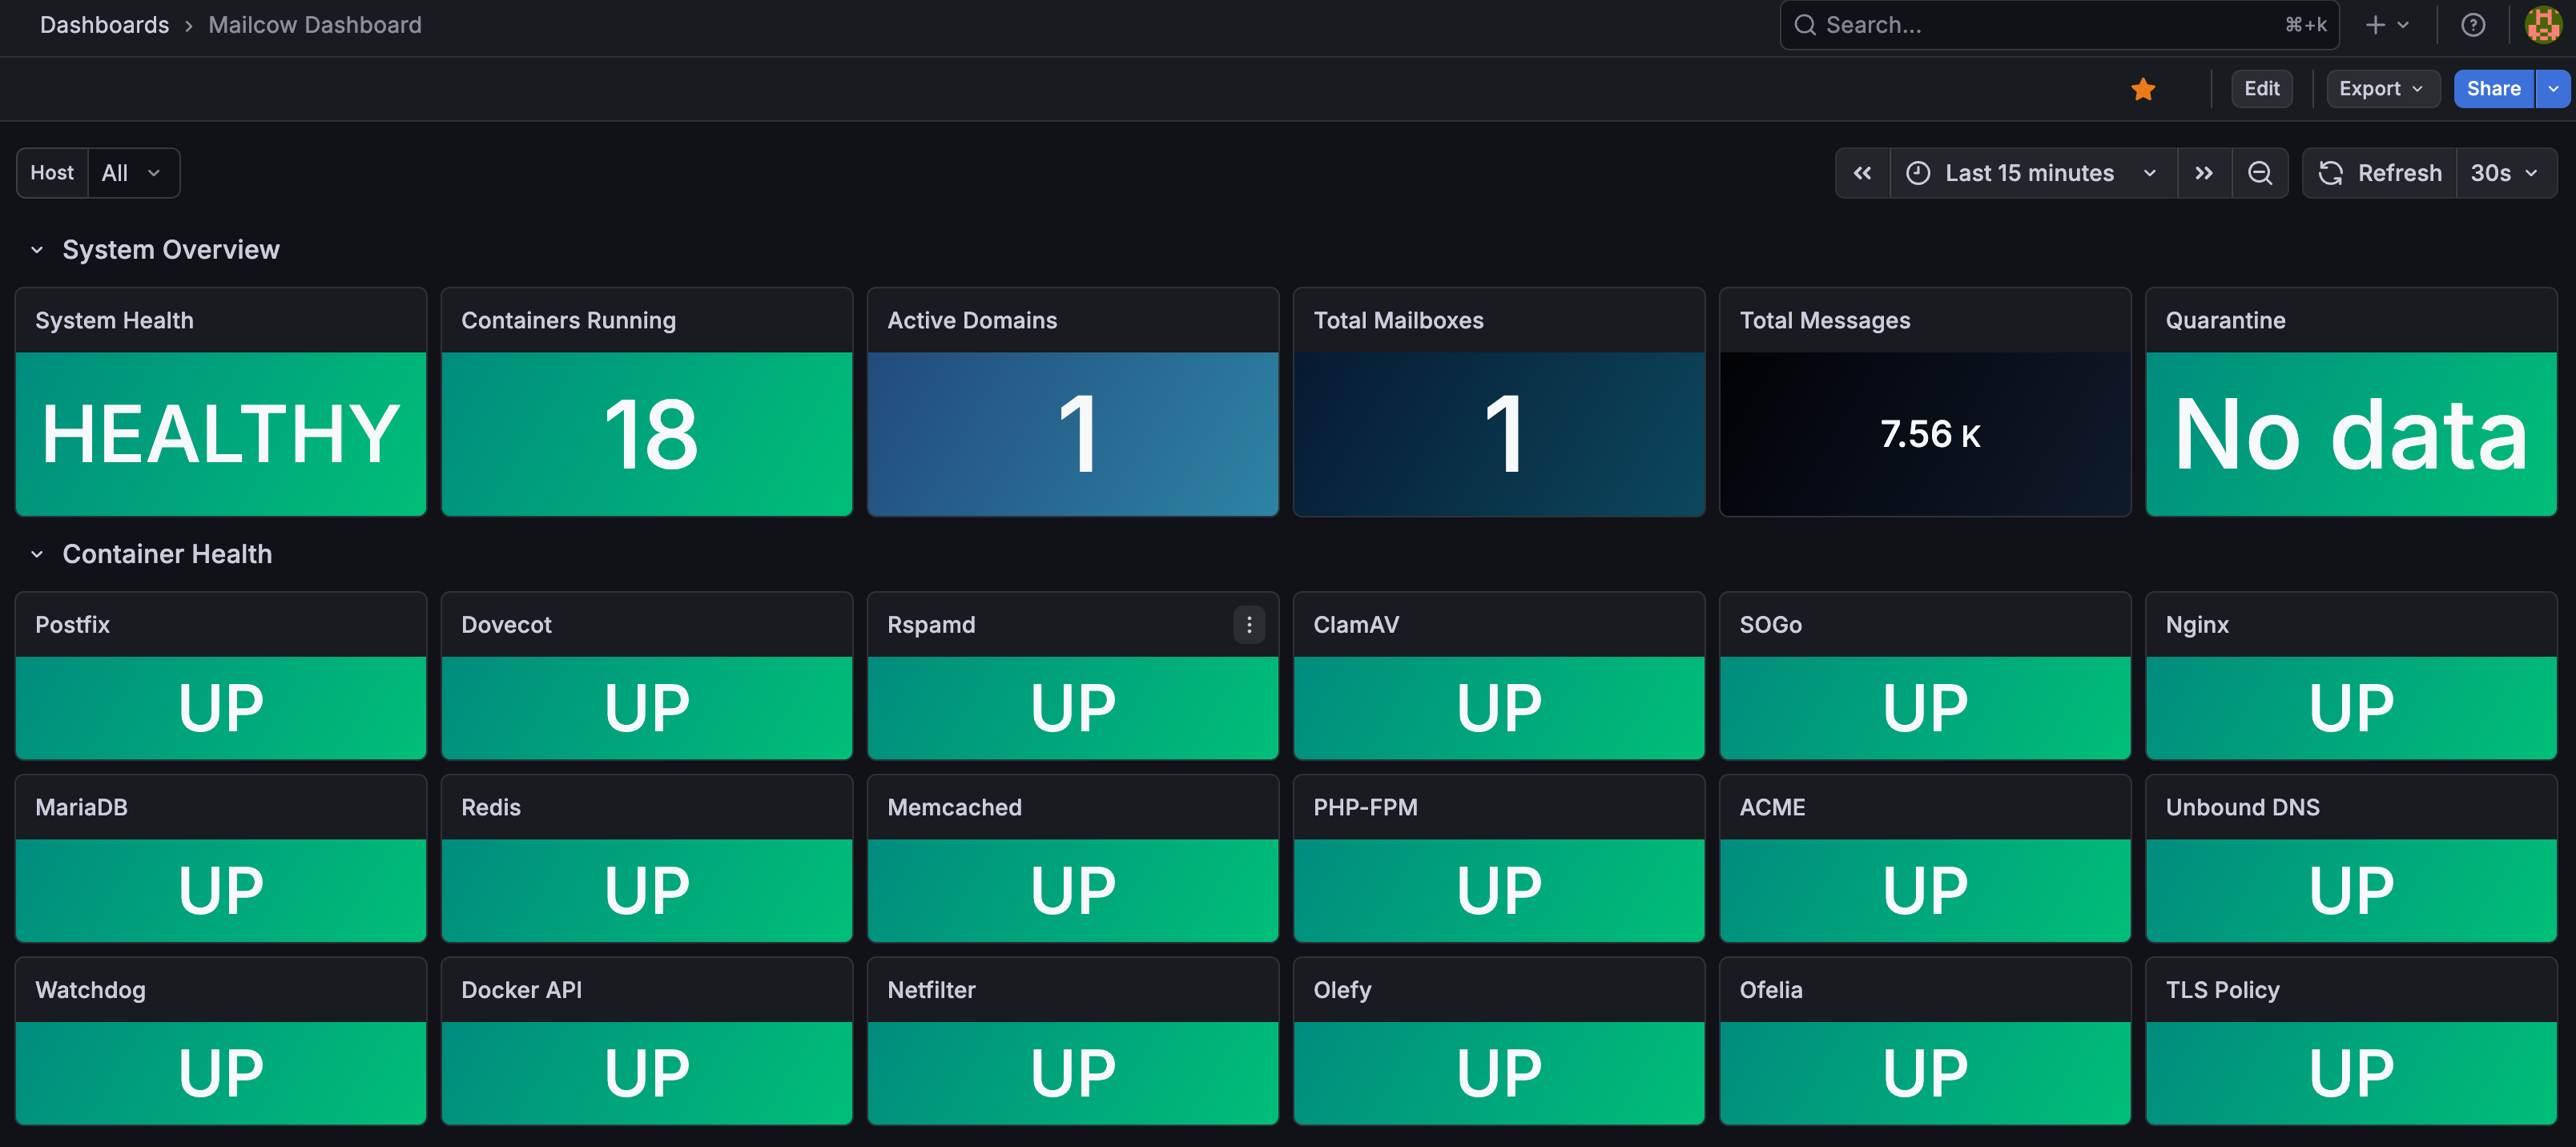Open the Grafana help icon
Image resolution: width=2576 pixels, height=1147 pixels.
(2472, 25)
